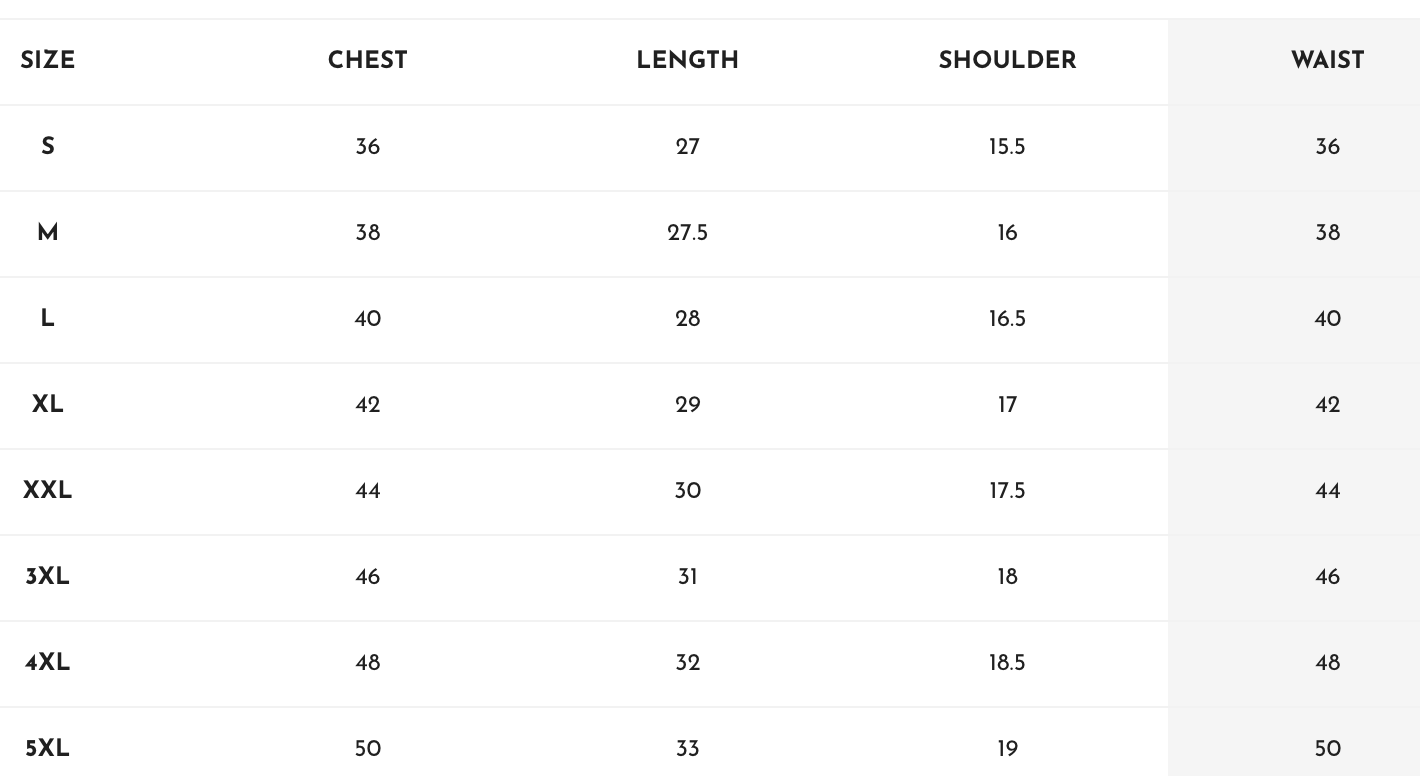
Task: Select the 5XL size row label
Action: click(47, 748)
